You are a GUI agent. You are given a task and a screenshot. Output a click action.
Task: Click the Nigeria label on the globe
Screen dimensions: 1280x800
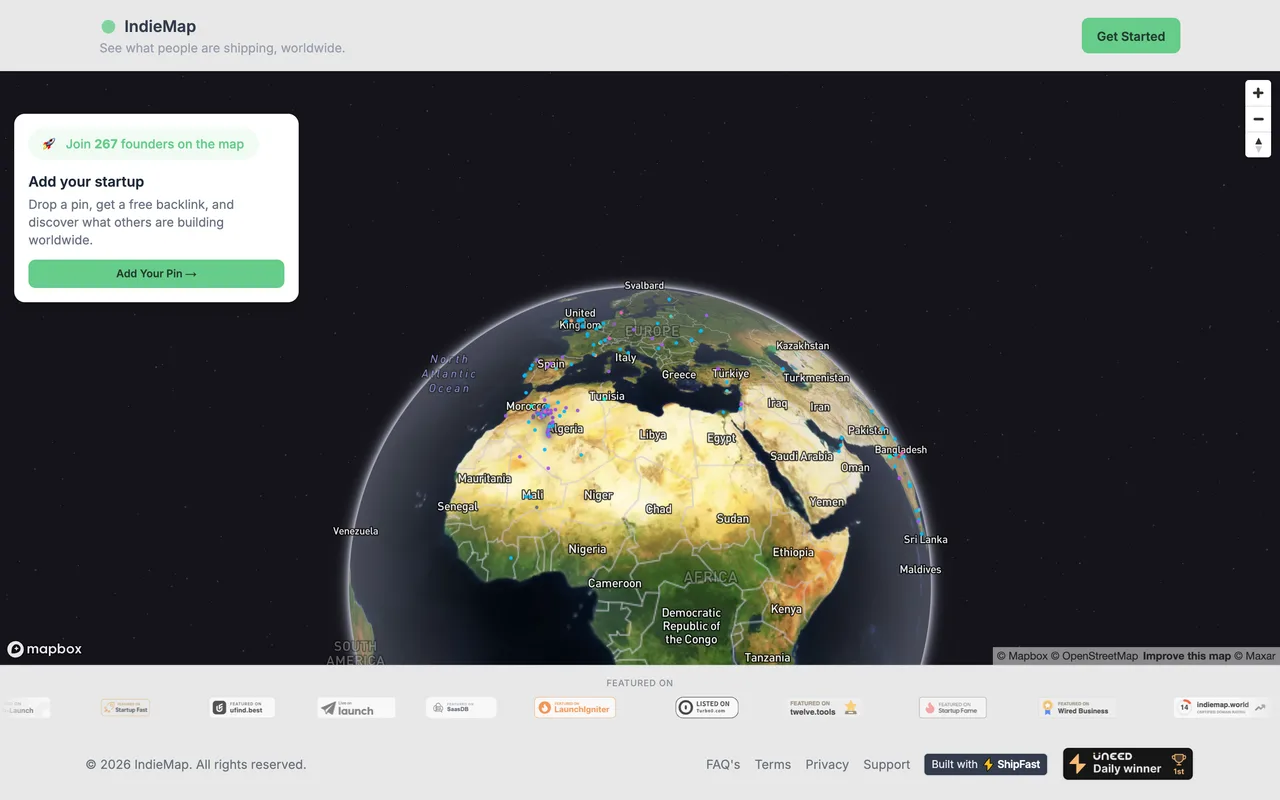tap(587, 549)
